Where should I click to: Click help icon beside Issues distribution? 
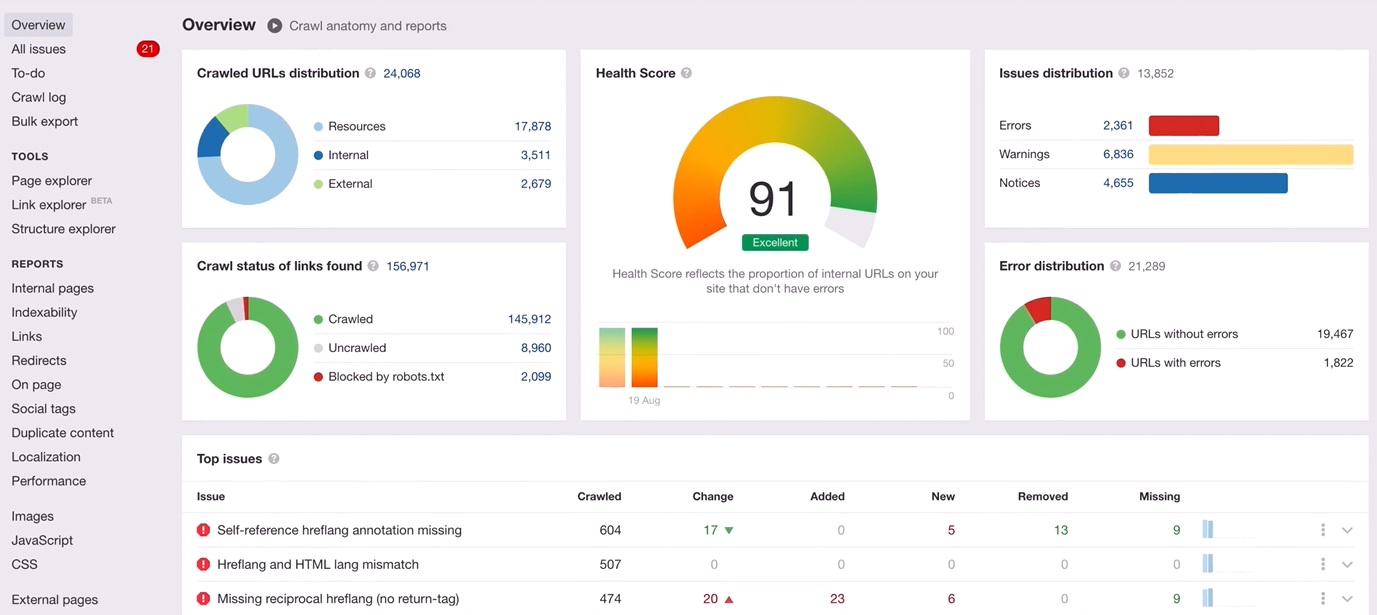tap(1124, 73)
